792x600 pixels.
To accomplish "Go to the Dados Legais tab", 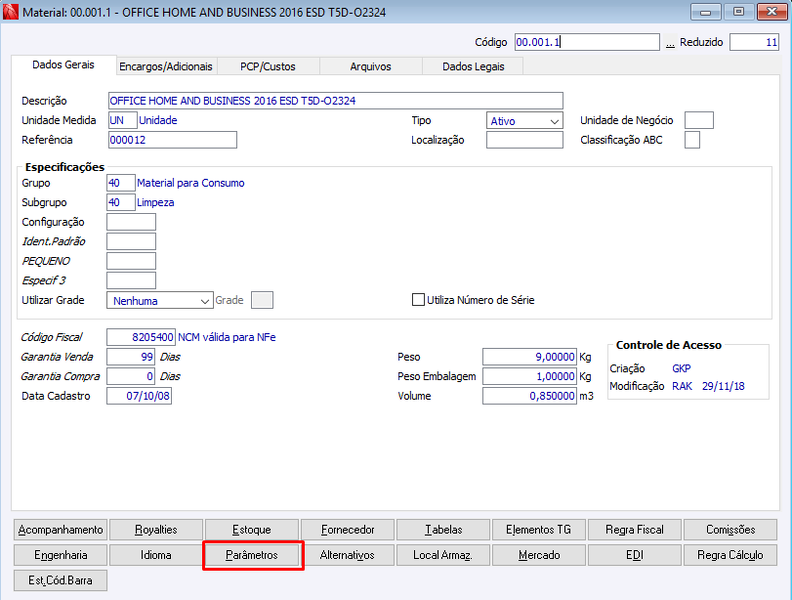I will [473, 67].
